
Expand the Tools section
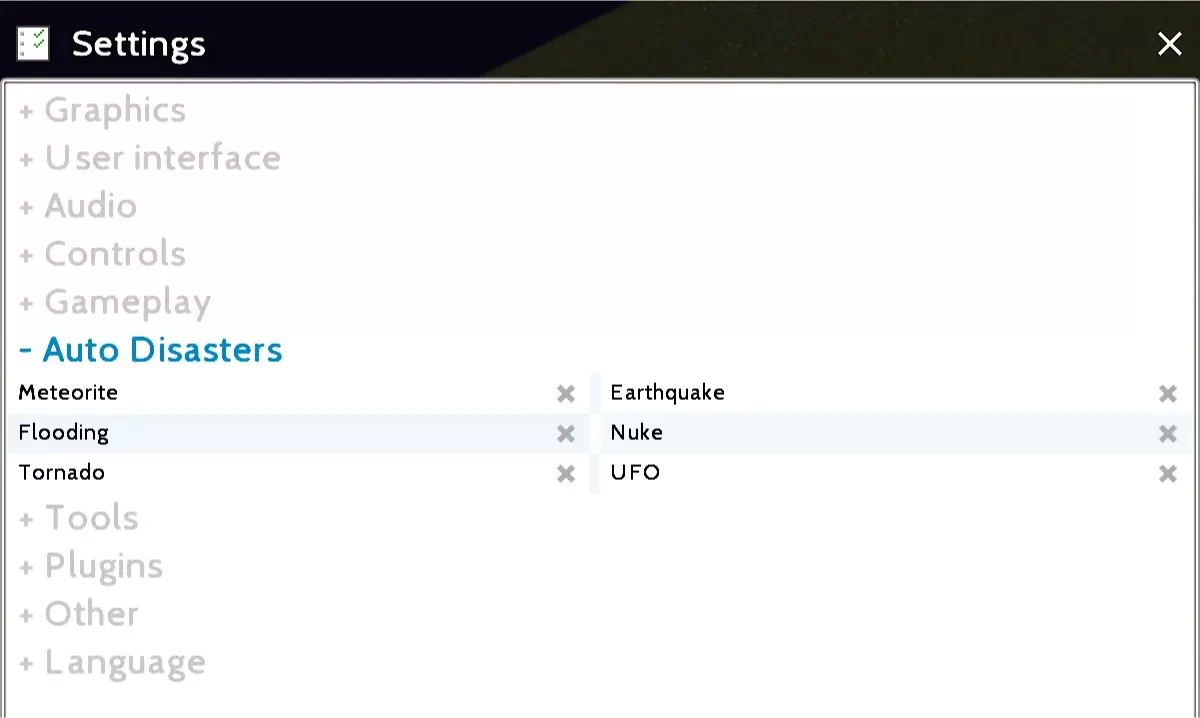coord(79,518)
